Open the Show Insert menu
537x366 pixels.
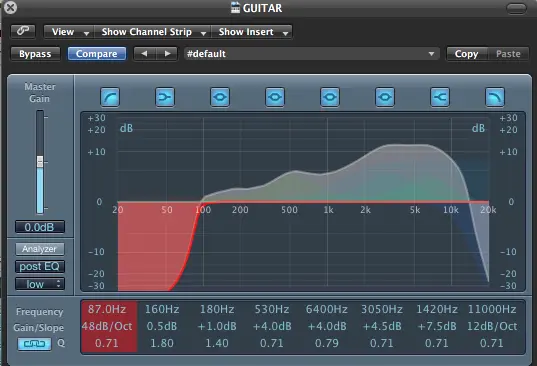[x=252, y=32]
